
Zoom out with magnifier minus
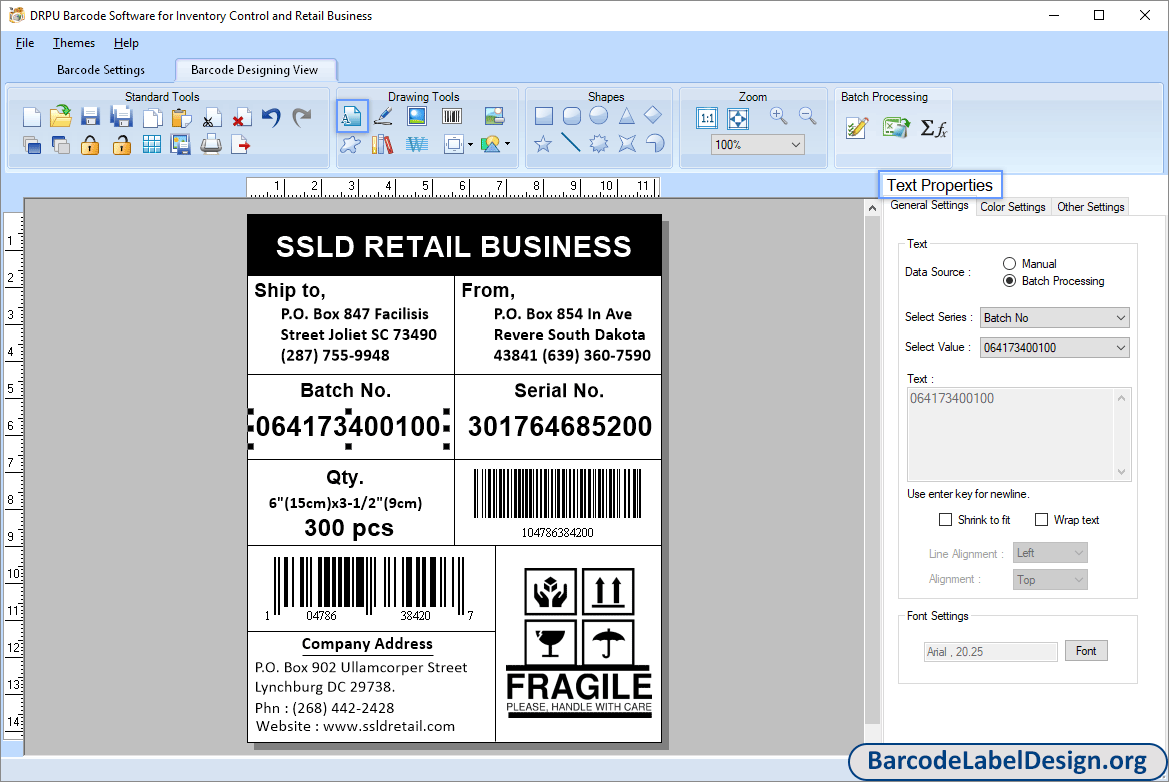pyautogui.click(x=807, y=116)
